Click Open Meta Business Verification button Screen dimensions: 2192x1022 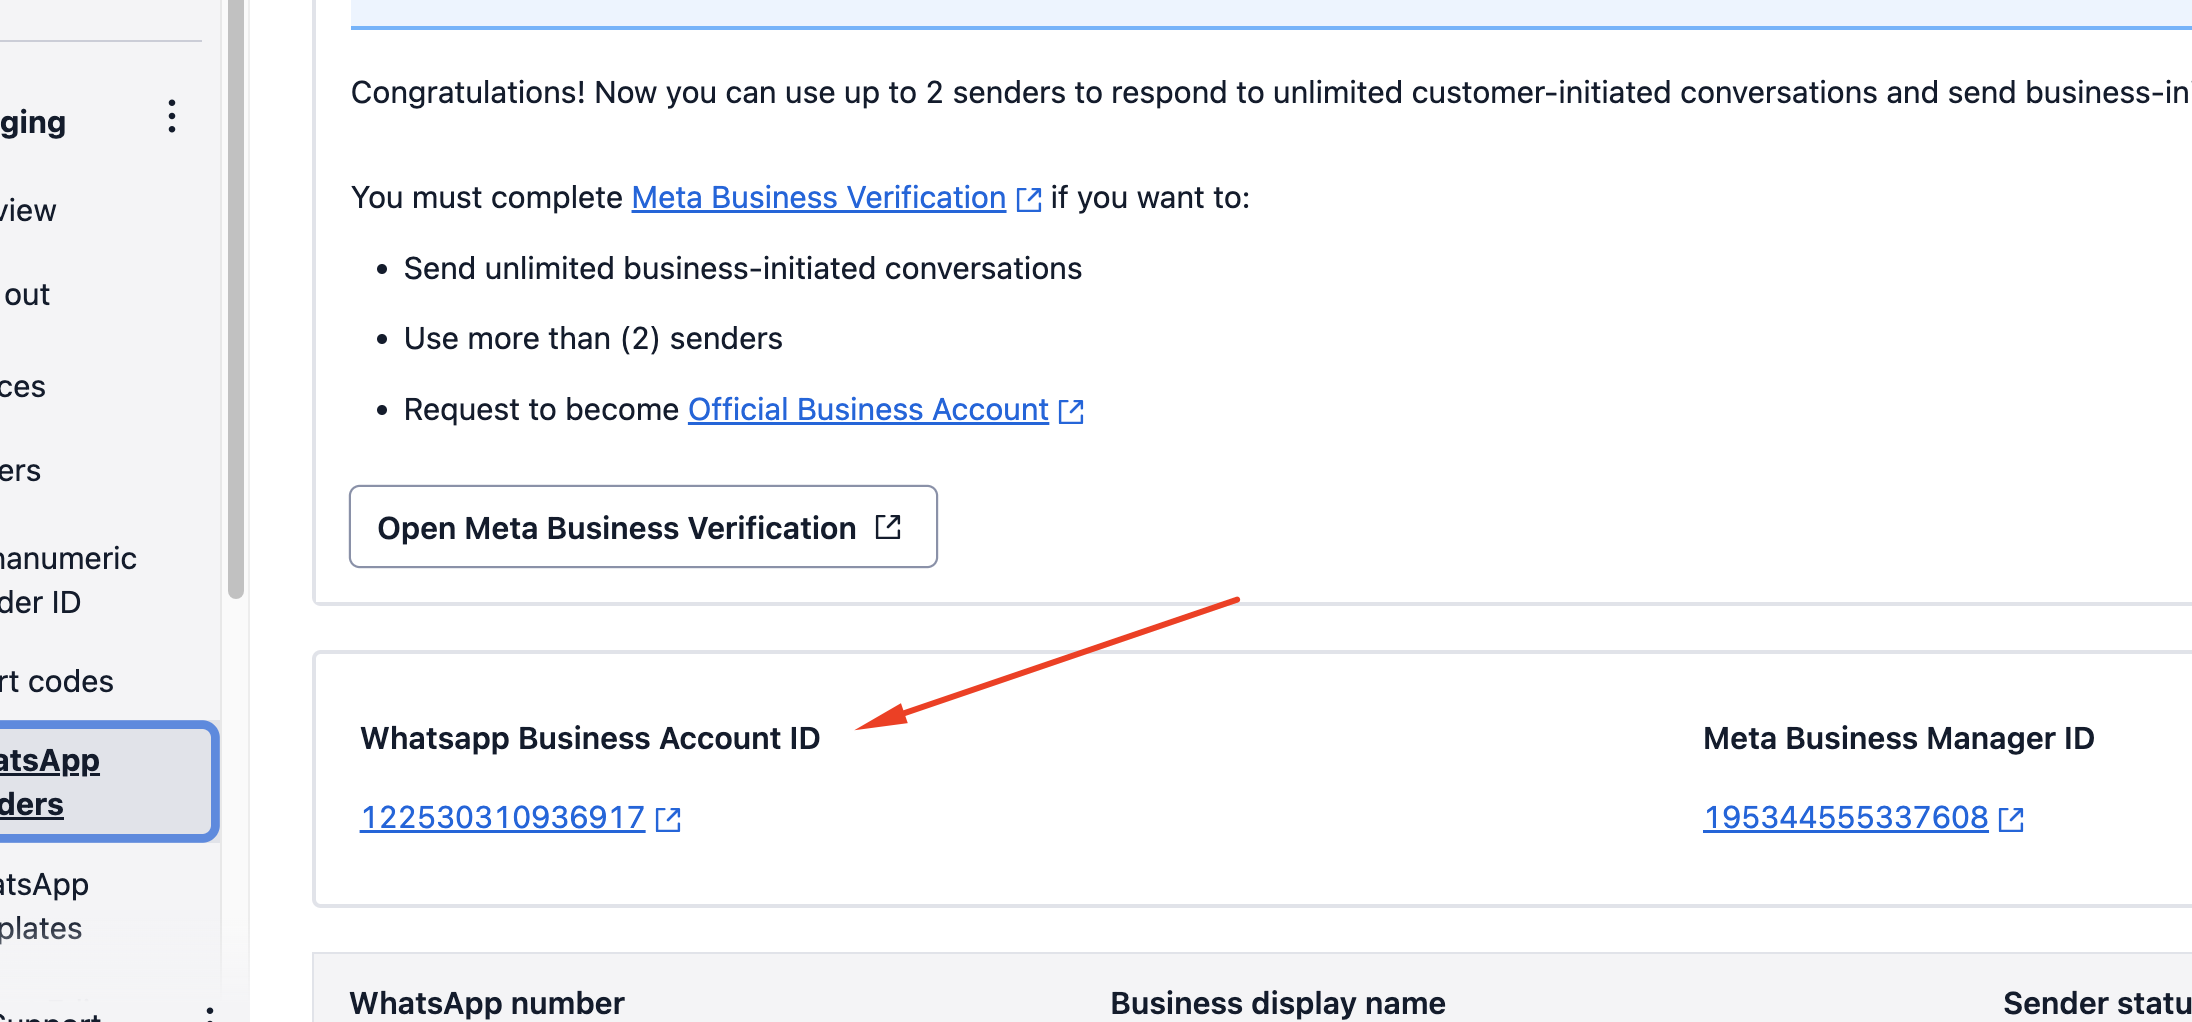coord(643,527)
